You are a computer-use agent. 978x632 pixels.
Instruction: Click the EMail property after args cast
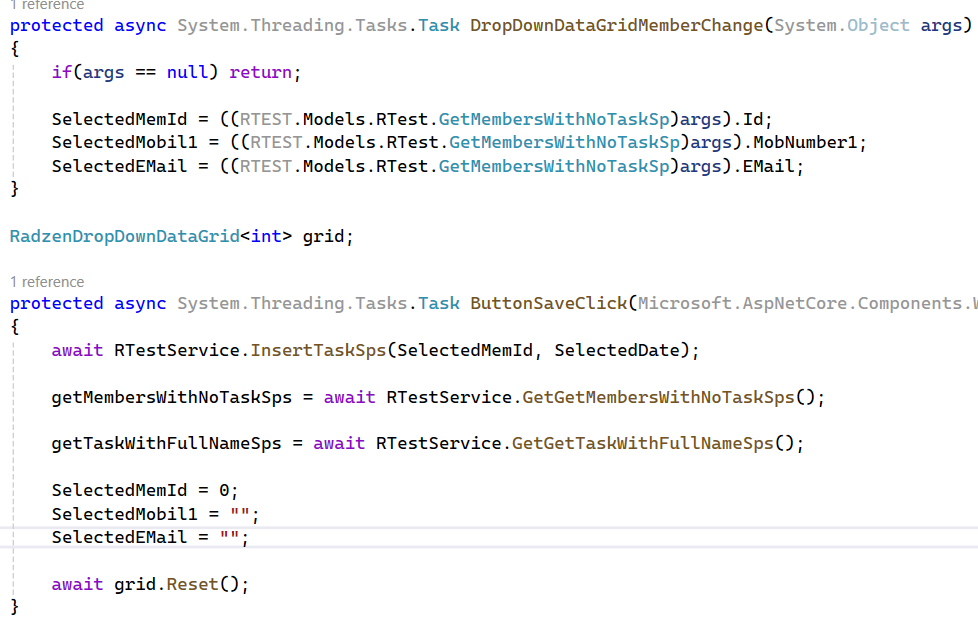click(768, 167)
